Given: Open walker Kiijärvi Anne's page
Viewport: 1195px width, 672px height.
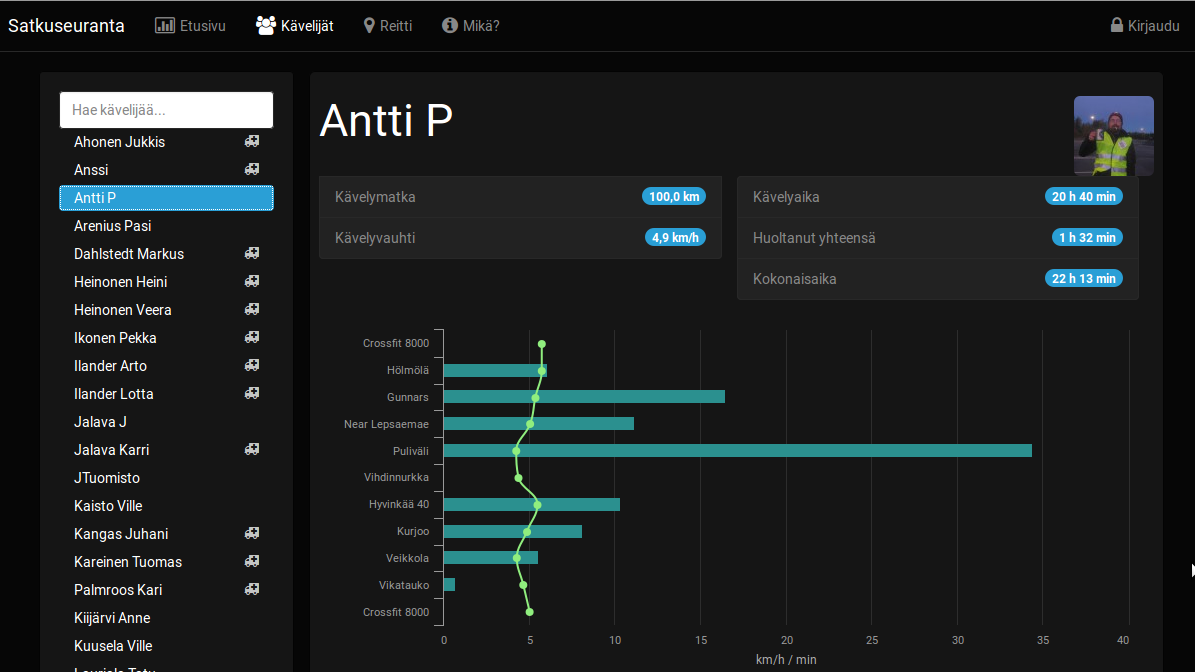Looking at the screenshot, I should pos(112,618).
